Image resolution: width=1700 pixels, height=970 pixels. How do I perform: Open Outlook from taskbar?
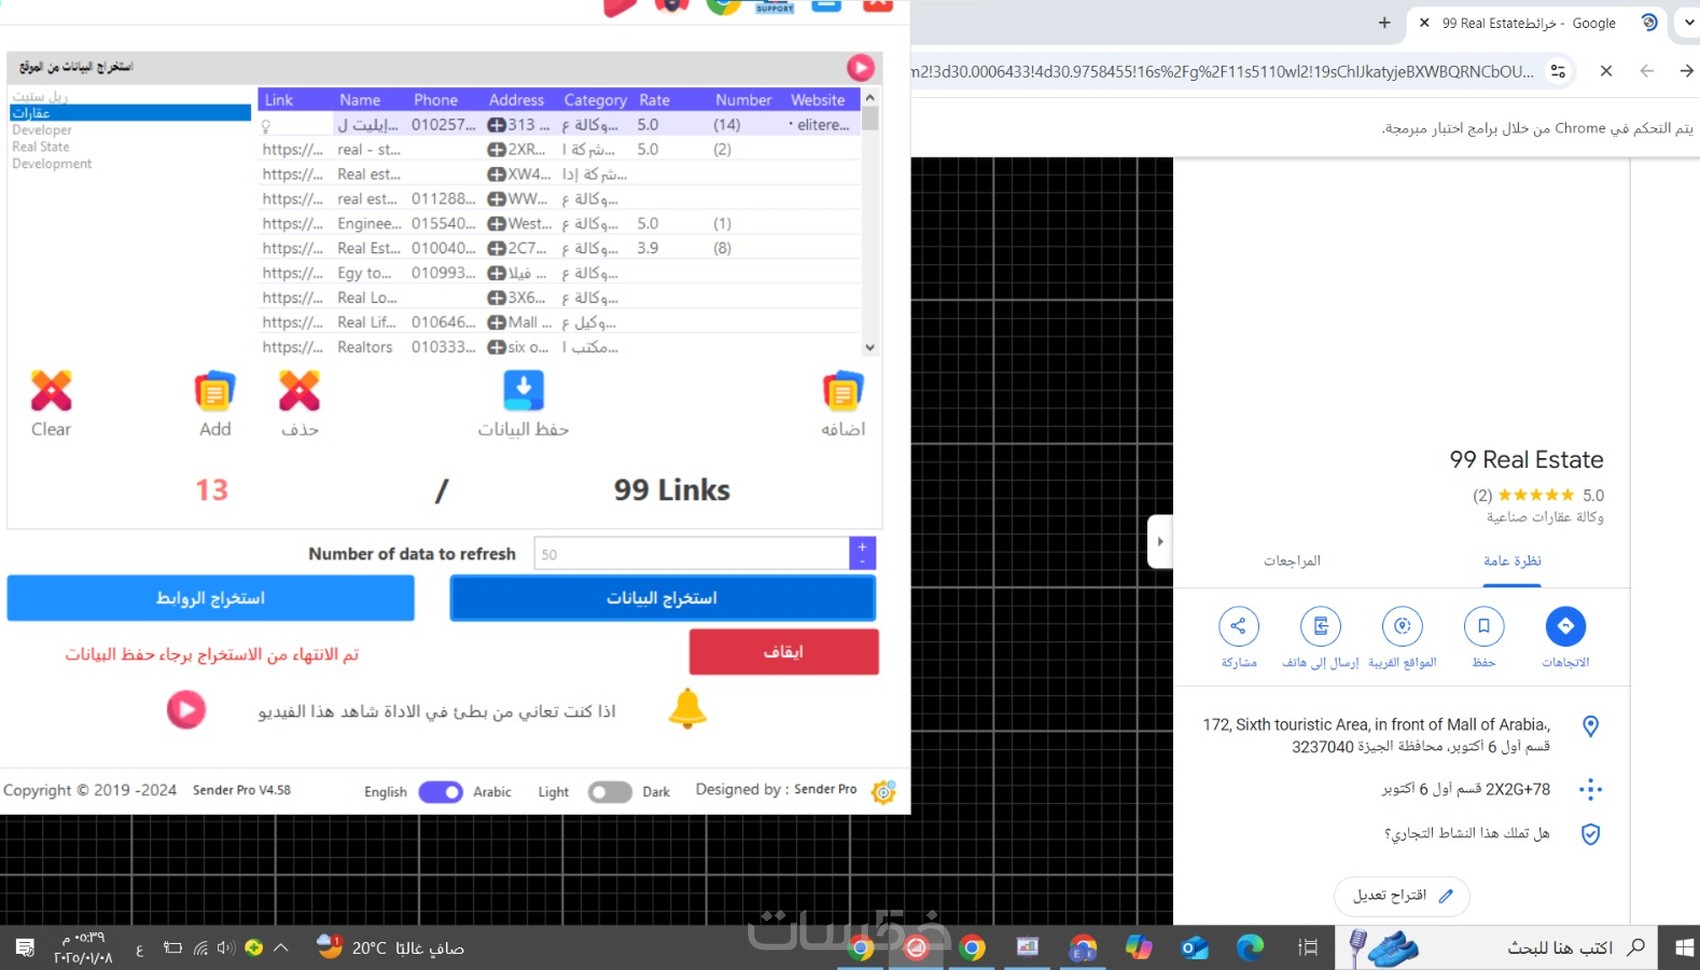pyautogui.click(x=1194, y=947)
